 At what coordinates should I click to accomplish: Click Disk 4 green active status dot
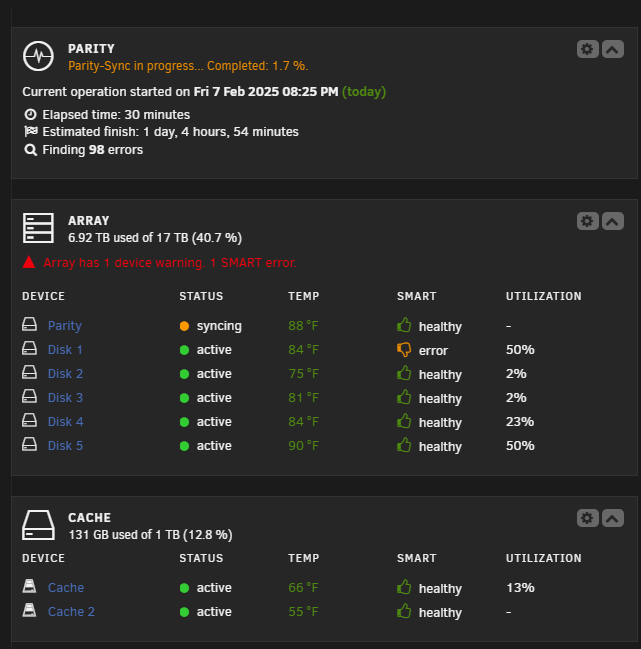tap(185, 422)
